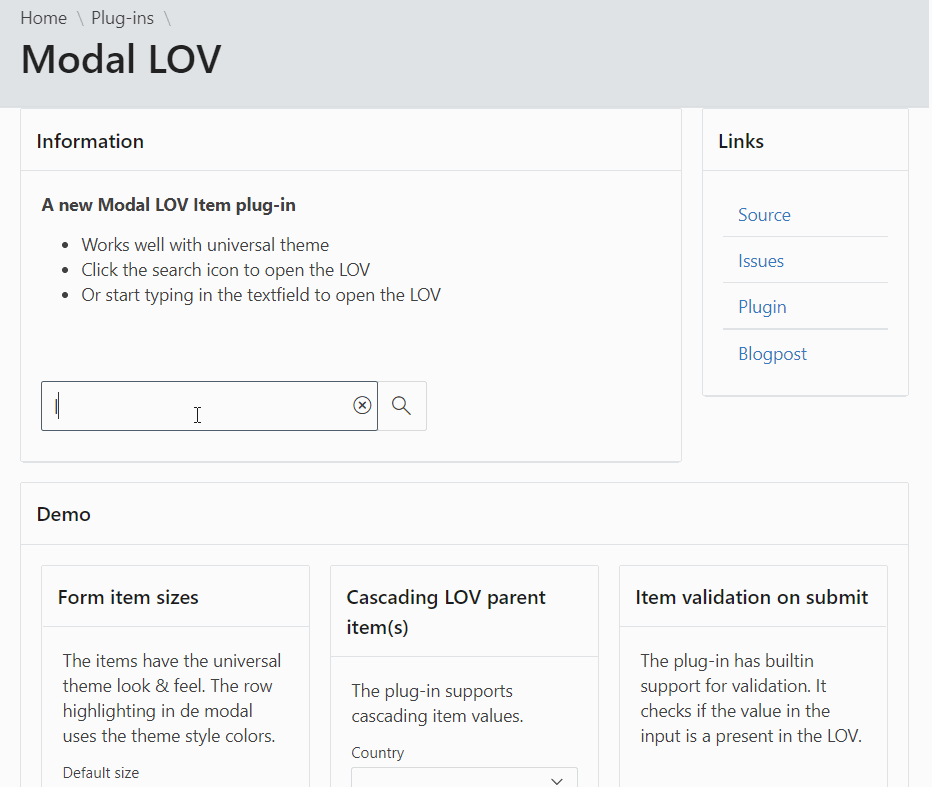Click the Country field label
This screenshot has height=787, width=932.
(x=378, y=753)
